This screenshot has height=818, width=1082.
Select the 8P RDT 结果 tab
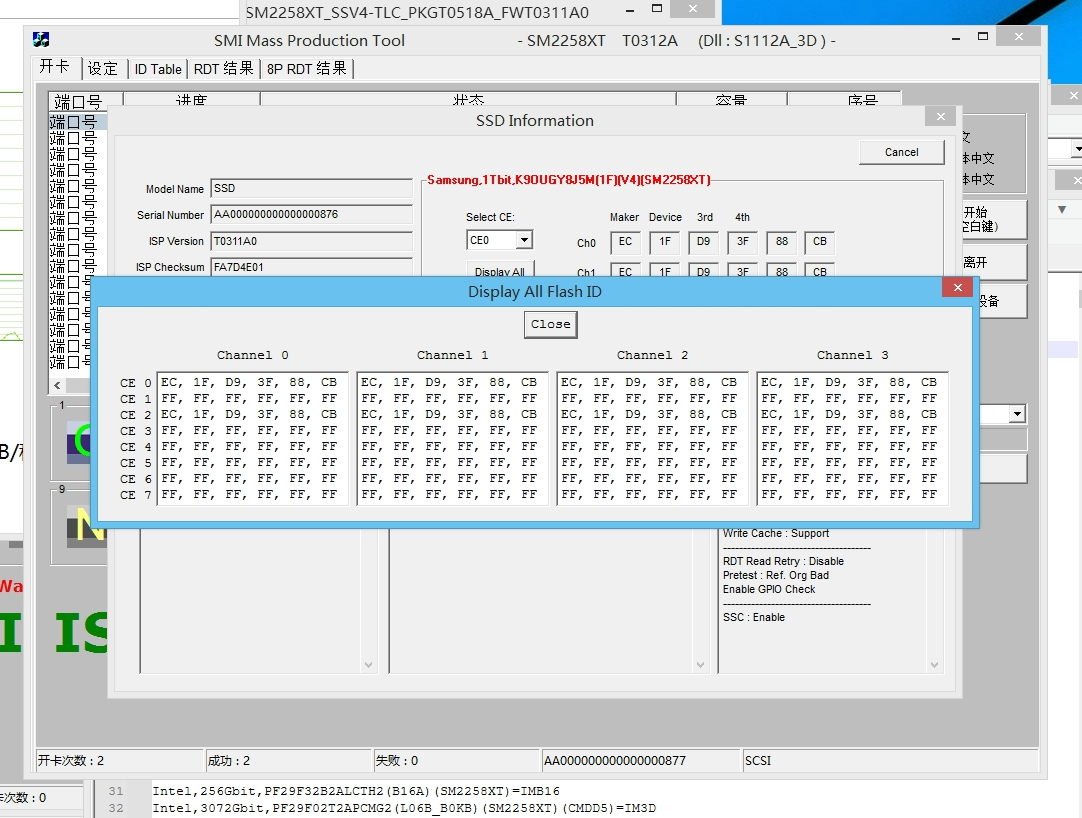307,69
